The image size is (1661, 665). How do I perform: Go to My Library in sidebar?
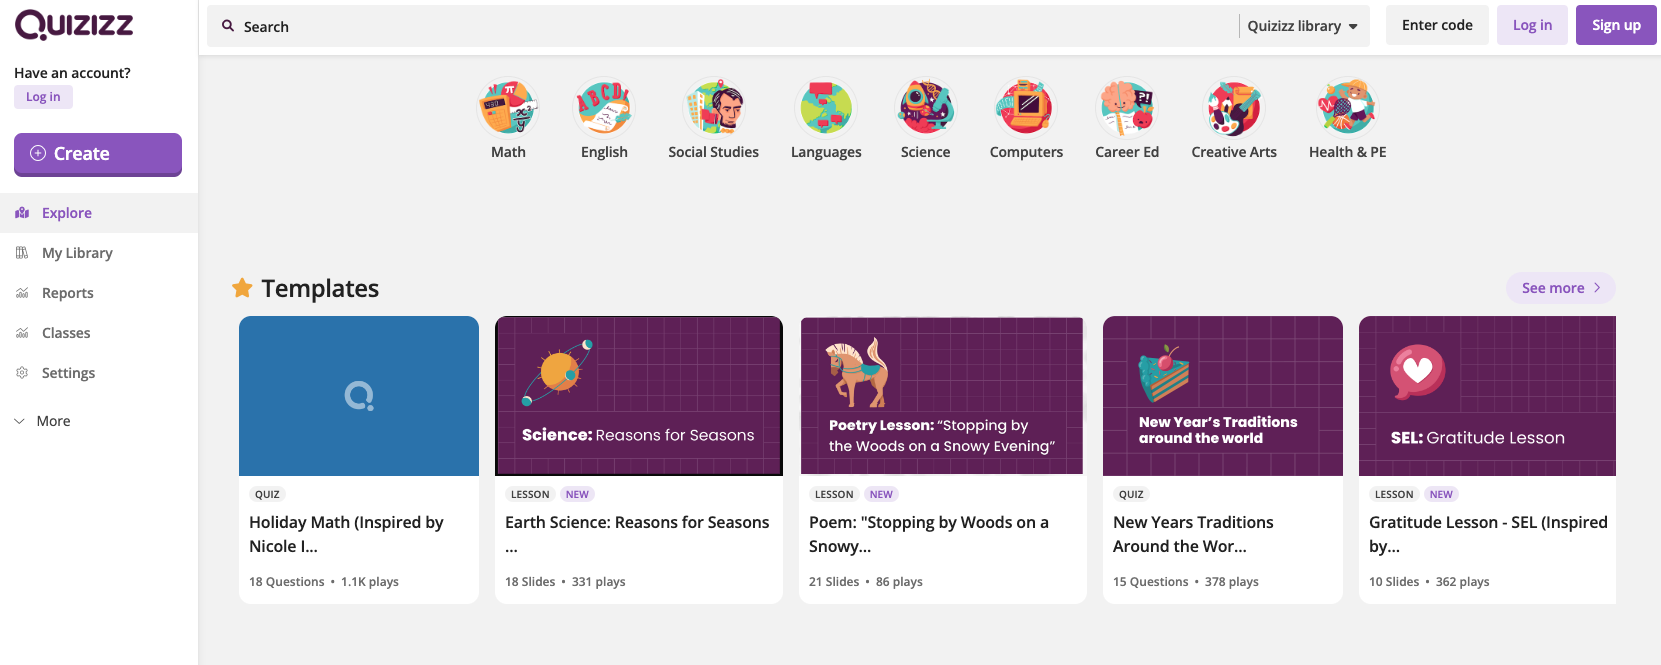pyautogui.click(x=77, y=253)
